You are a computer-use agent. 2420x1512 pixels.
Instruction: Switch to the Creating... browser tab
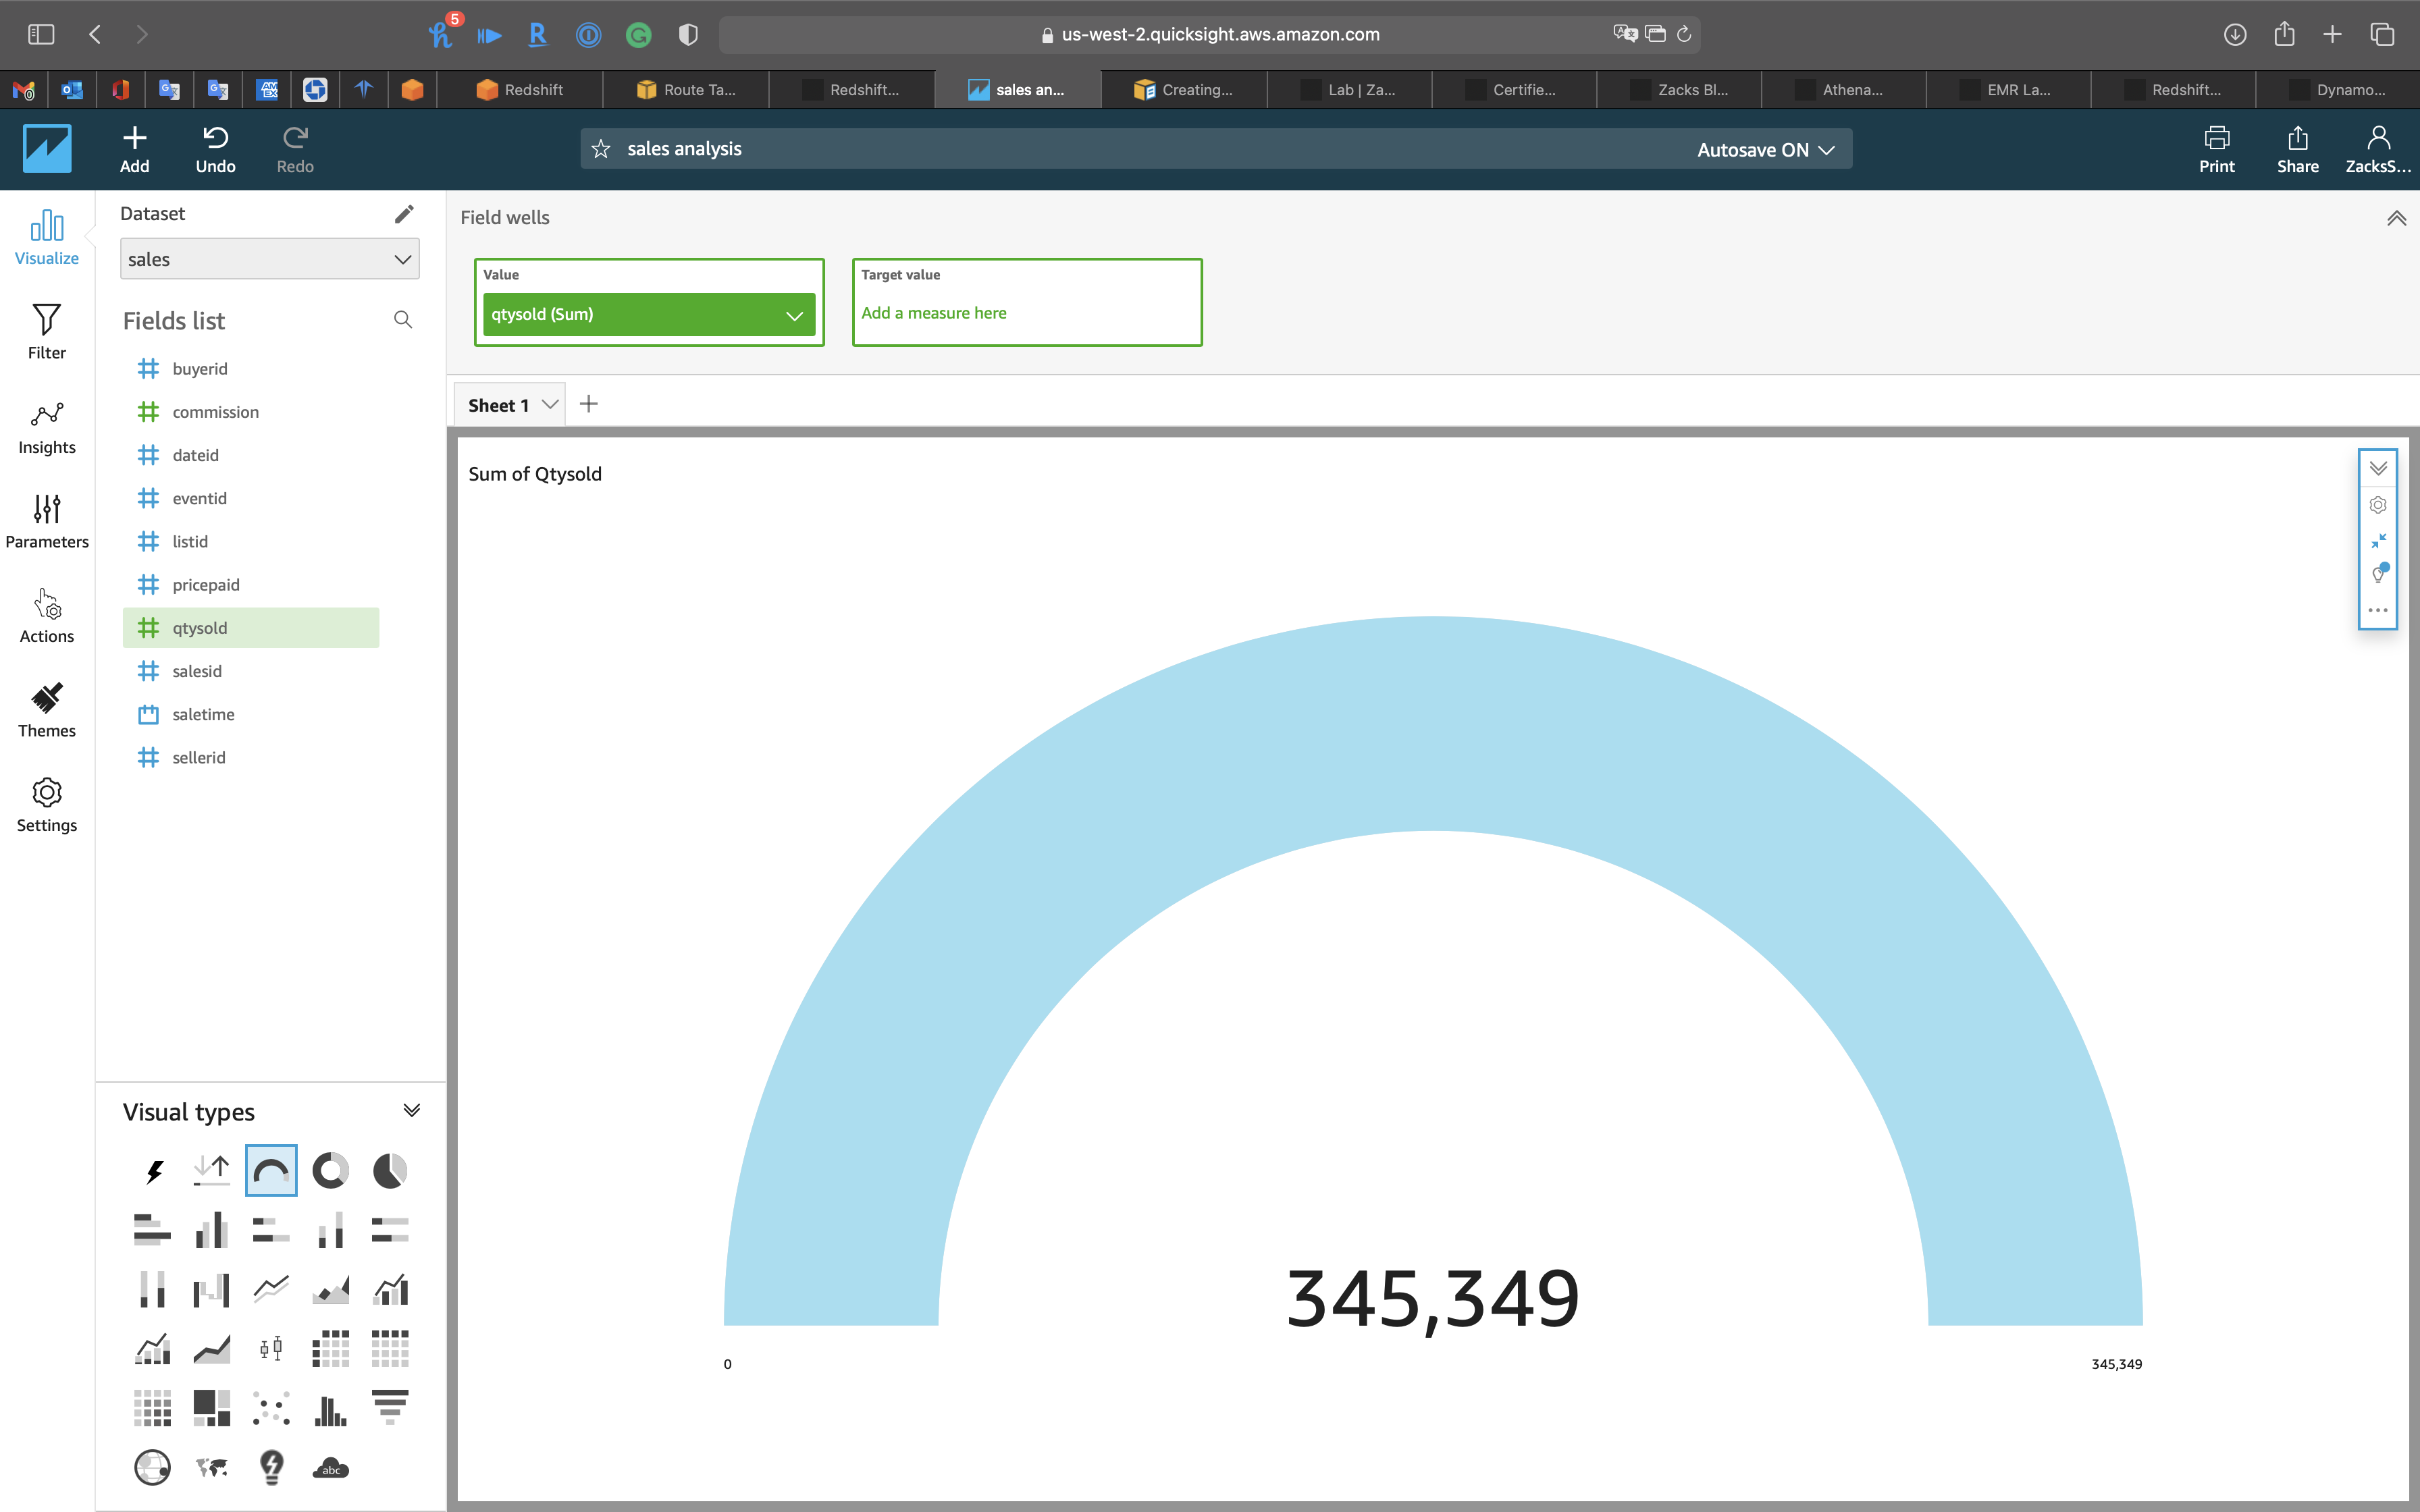click(1184, 90)
